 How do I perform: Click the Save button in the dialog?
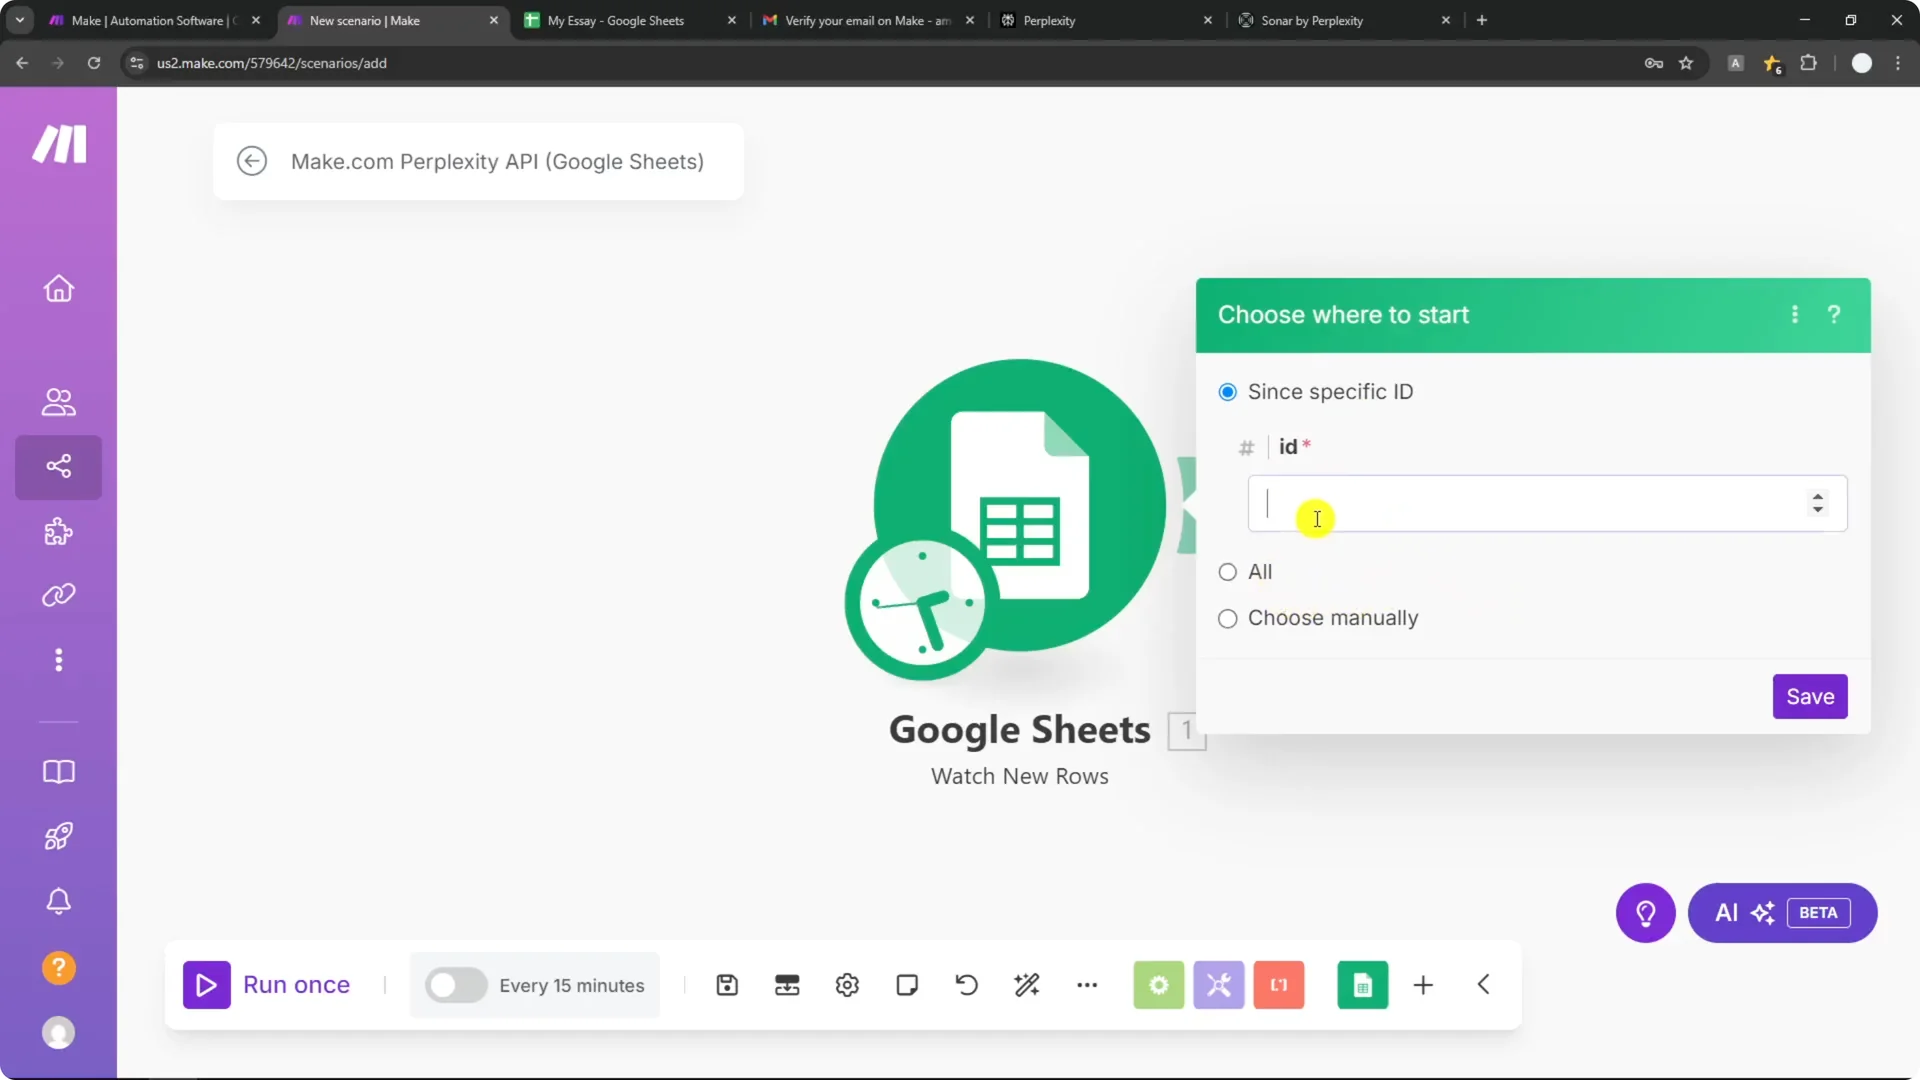pos(1810,696)
